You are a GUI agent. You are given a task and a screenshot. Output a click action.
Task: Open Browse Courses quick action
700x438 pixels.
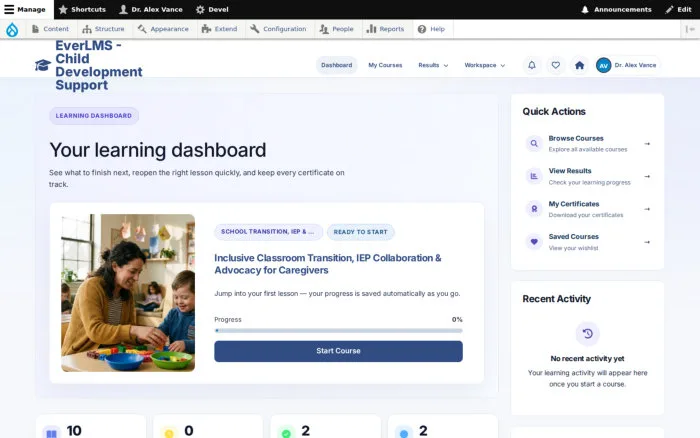coord(588,144)
